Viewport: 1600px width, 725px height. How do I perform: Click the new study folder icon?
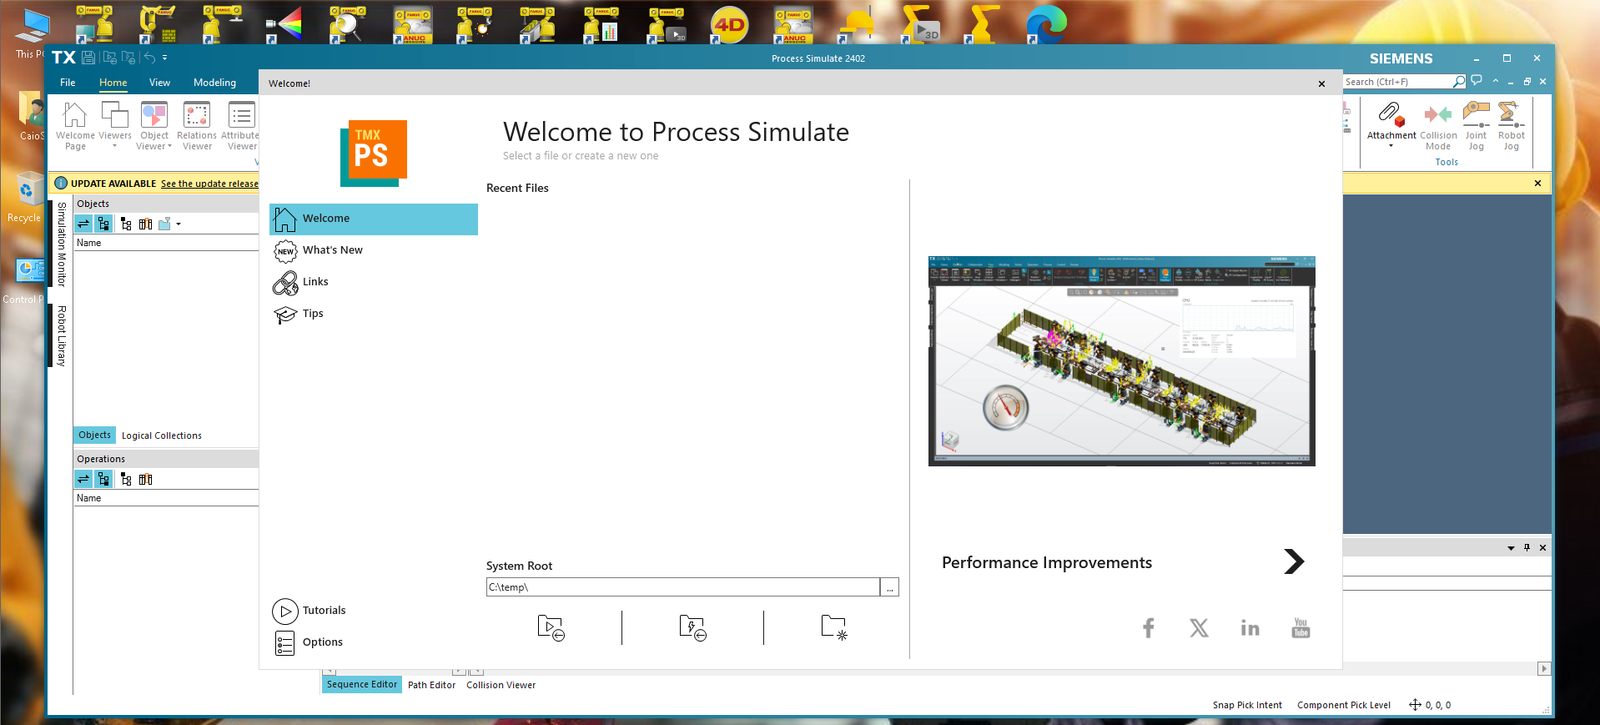point(833,627)
